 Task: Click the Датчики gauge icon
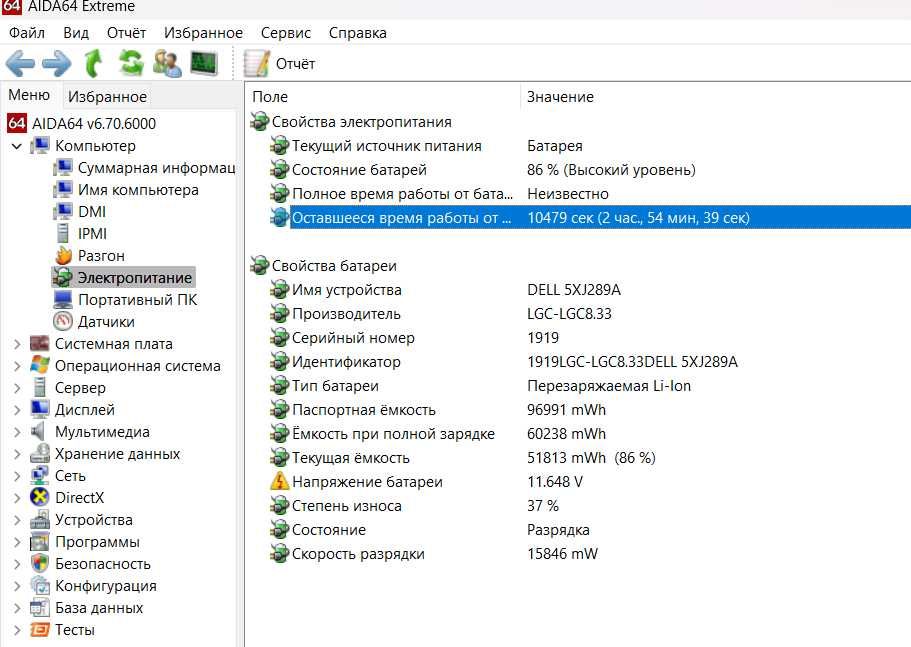63,322
